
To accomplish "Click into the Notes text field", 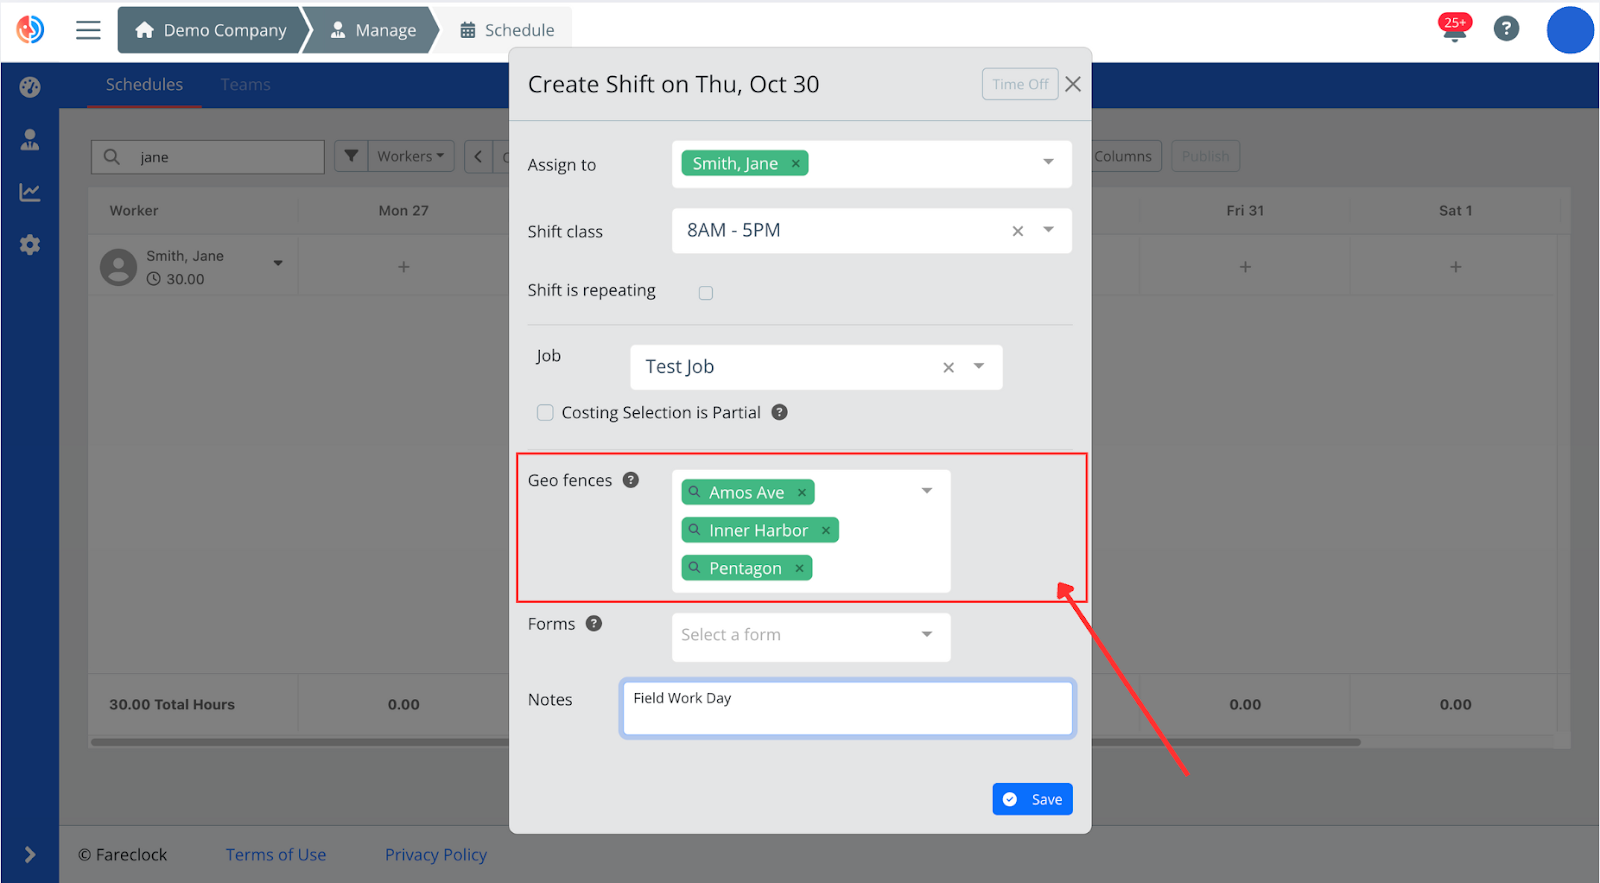I will coord(846,709).
